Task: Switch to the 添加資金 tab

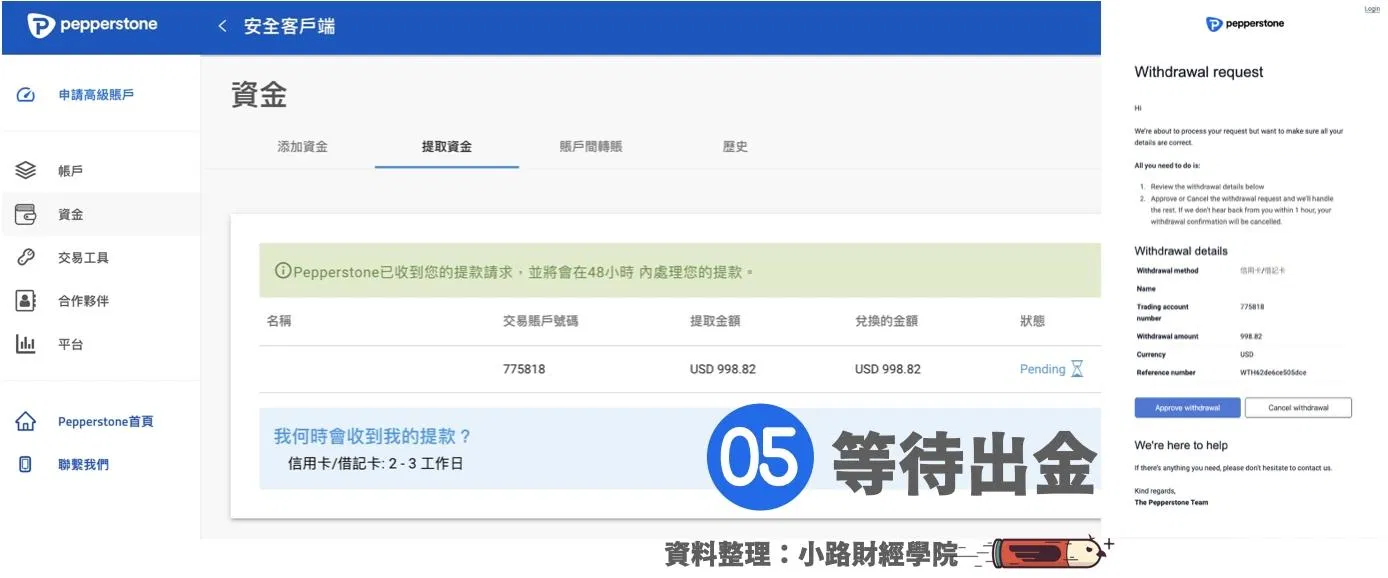Action: (302, 146)
